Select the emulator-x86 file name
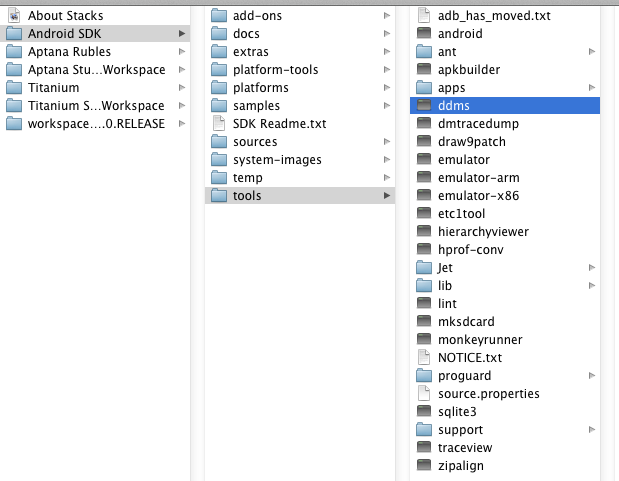Viewport: 619px width, 481px height. click(x=478, y=196)
